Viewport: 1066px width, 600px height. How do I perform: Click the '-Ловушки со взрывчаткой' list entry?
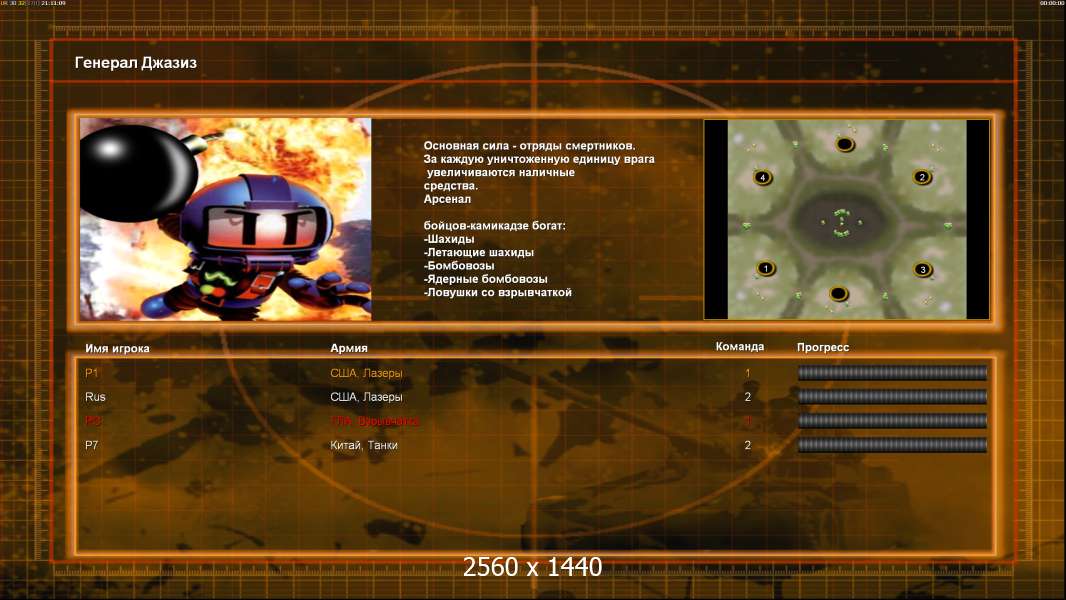click(498, 292)
